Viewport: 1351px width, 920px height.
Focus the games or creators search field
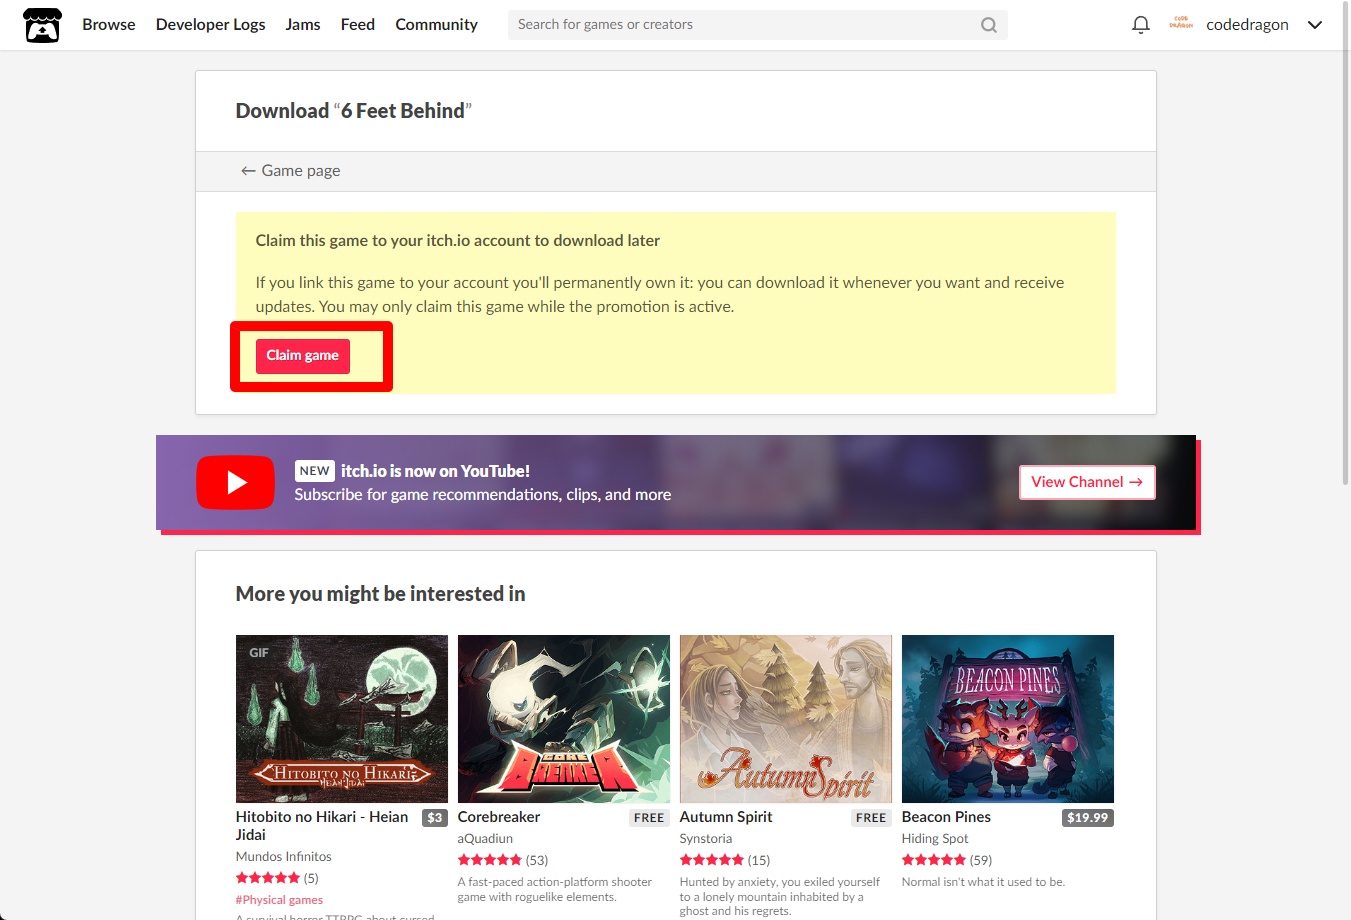pyautogui.click(x=758, y=25)
